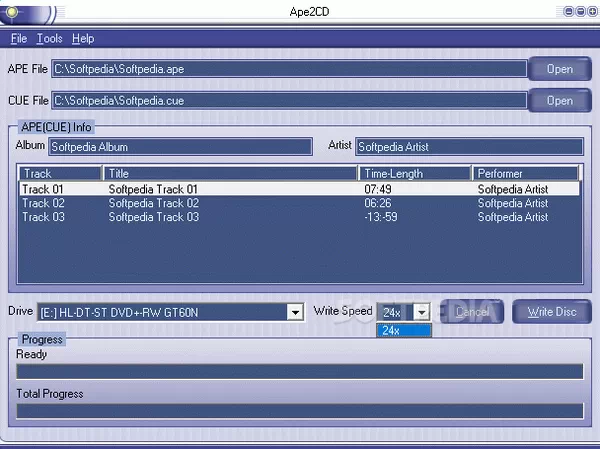Image resolution: width=600 pixels, height=449 pixels.
Task: Click Open button for CUE File
Action: click(559, 101)
